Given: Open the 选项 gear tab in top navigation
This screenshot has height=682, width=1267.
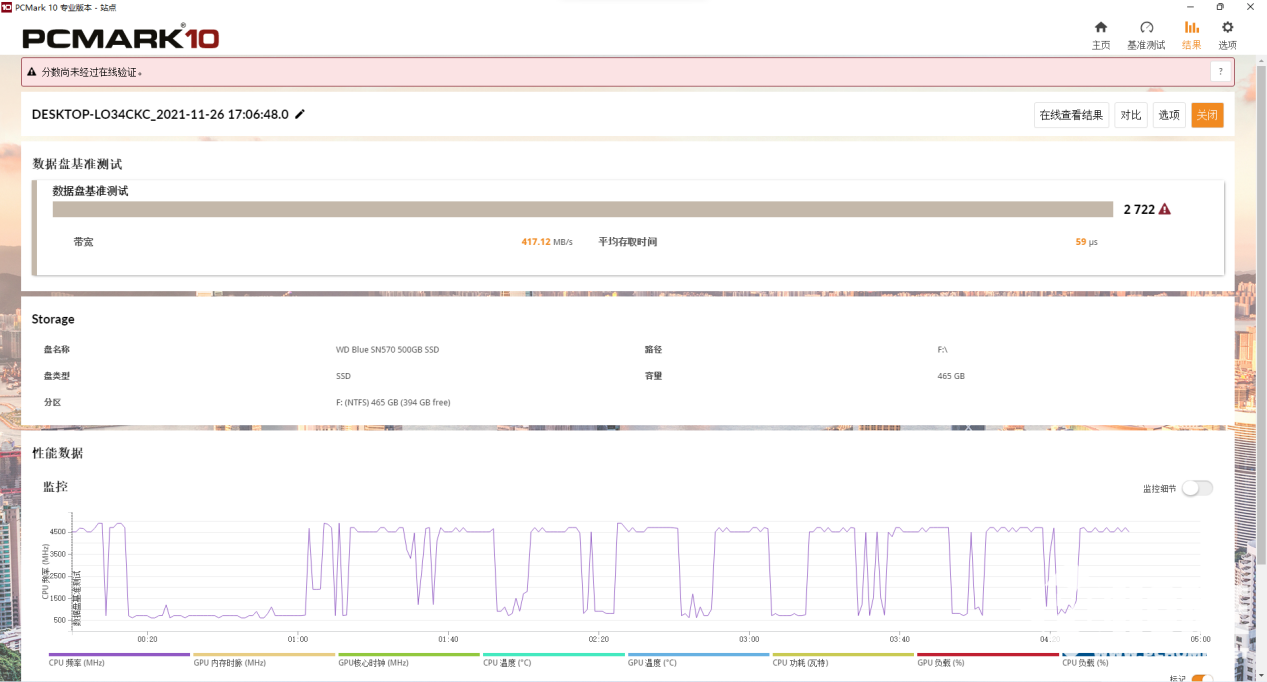Looking at the screenshot, I should (x=1227, y=35).
